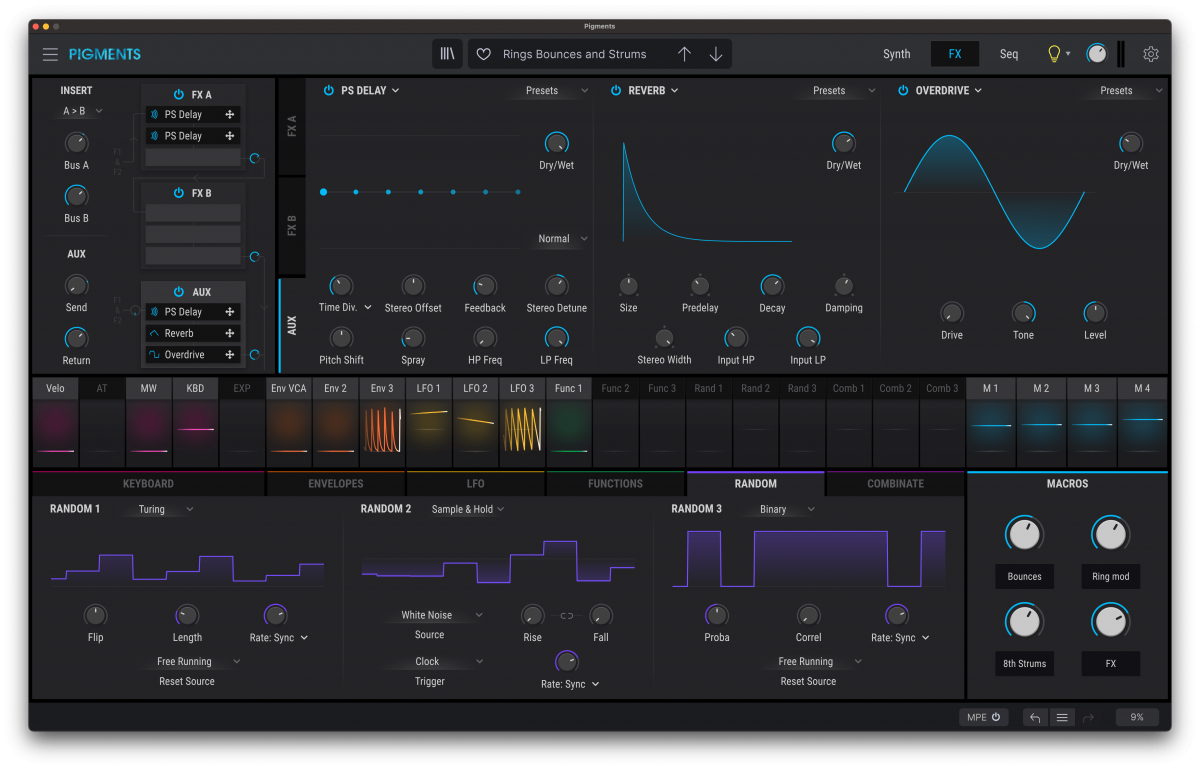This screenshot has height=769, width=1200.
Task: Open the hamburger main menu
Action: tap(50, 54)
